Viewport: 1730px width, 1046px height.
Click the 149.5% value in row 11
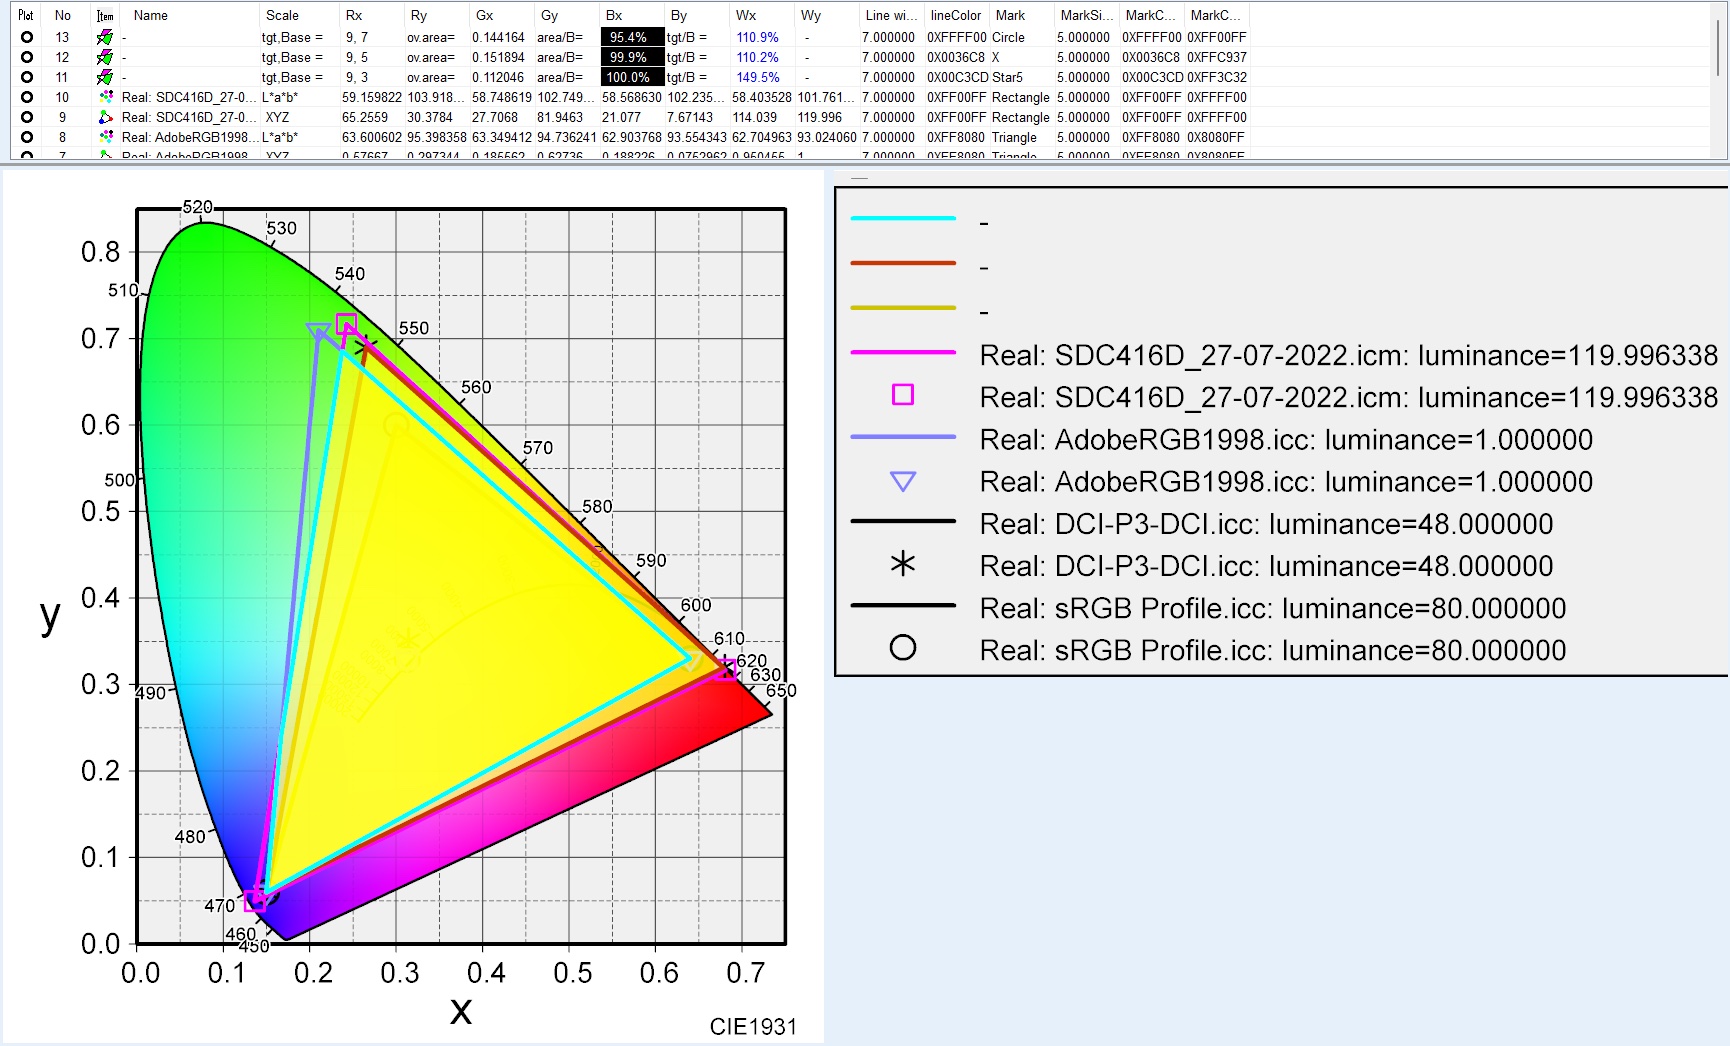758,77
